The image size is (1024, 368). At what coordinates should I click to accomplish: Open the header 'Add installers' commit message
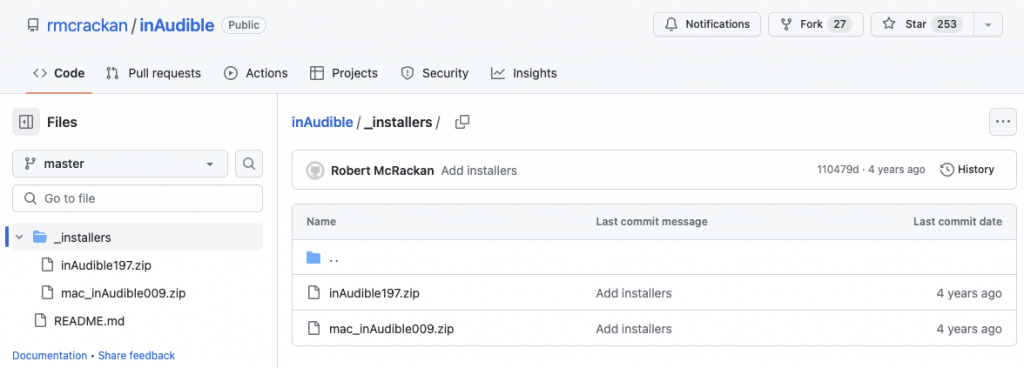click(x=479, y=170)
